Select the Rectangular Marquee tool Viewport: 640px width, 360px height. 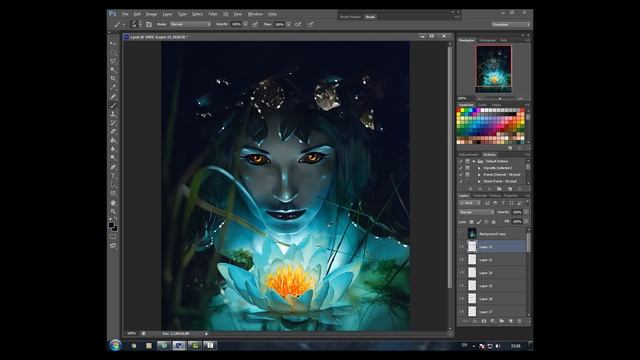click(113, 53)
